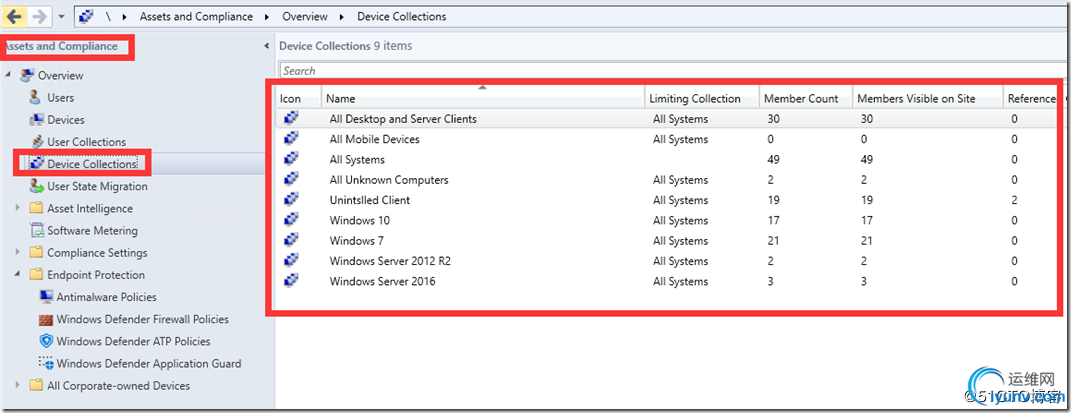The width and height of the screenshot is (1071, 413).
Task: Click the Overview node icon
Action: [27, 75]
